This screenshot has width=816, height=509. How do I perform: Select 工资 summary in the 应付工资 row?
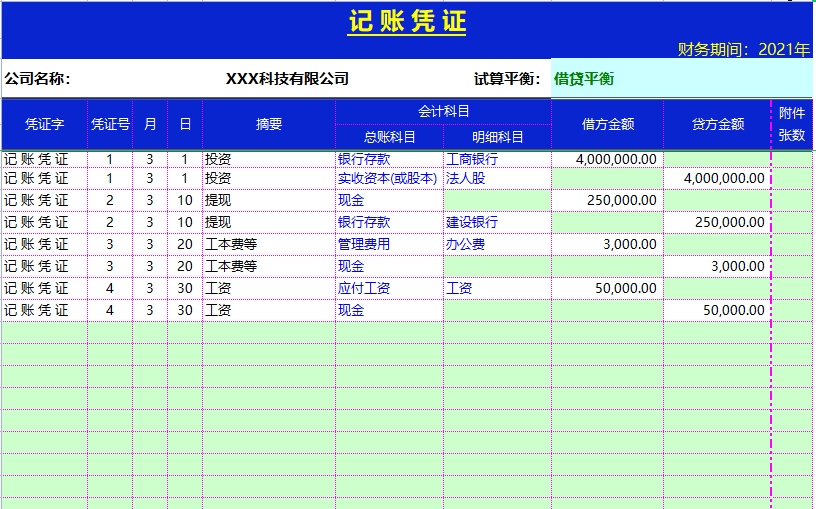pyautogui.click(x=269, y=288)
